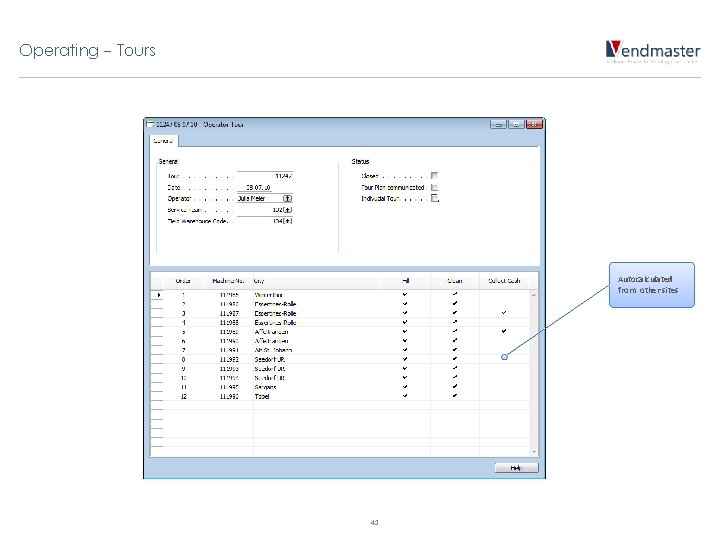Viewport: 720px width, 540px height.
Task: Toggle the Closed status checkbox
Action: pyautogui.click(x=434, y=175)
